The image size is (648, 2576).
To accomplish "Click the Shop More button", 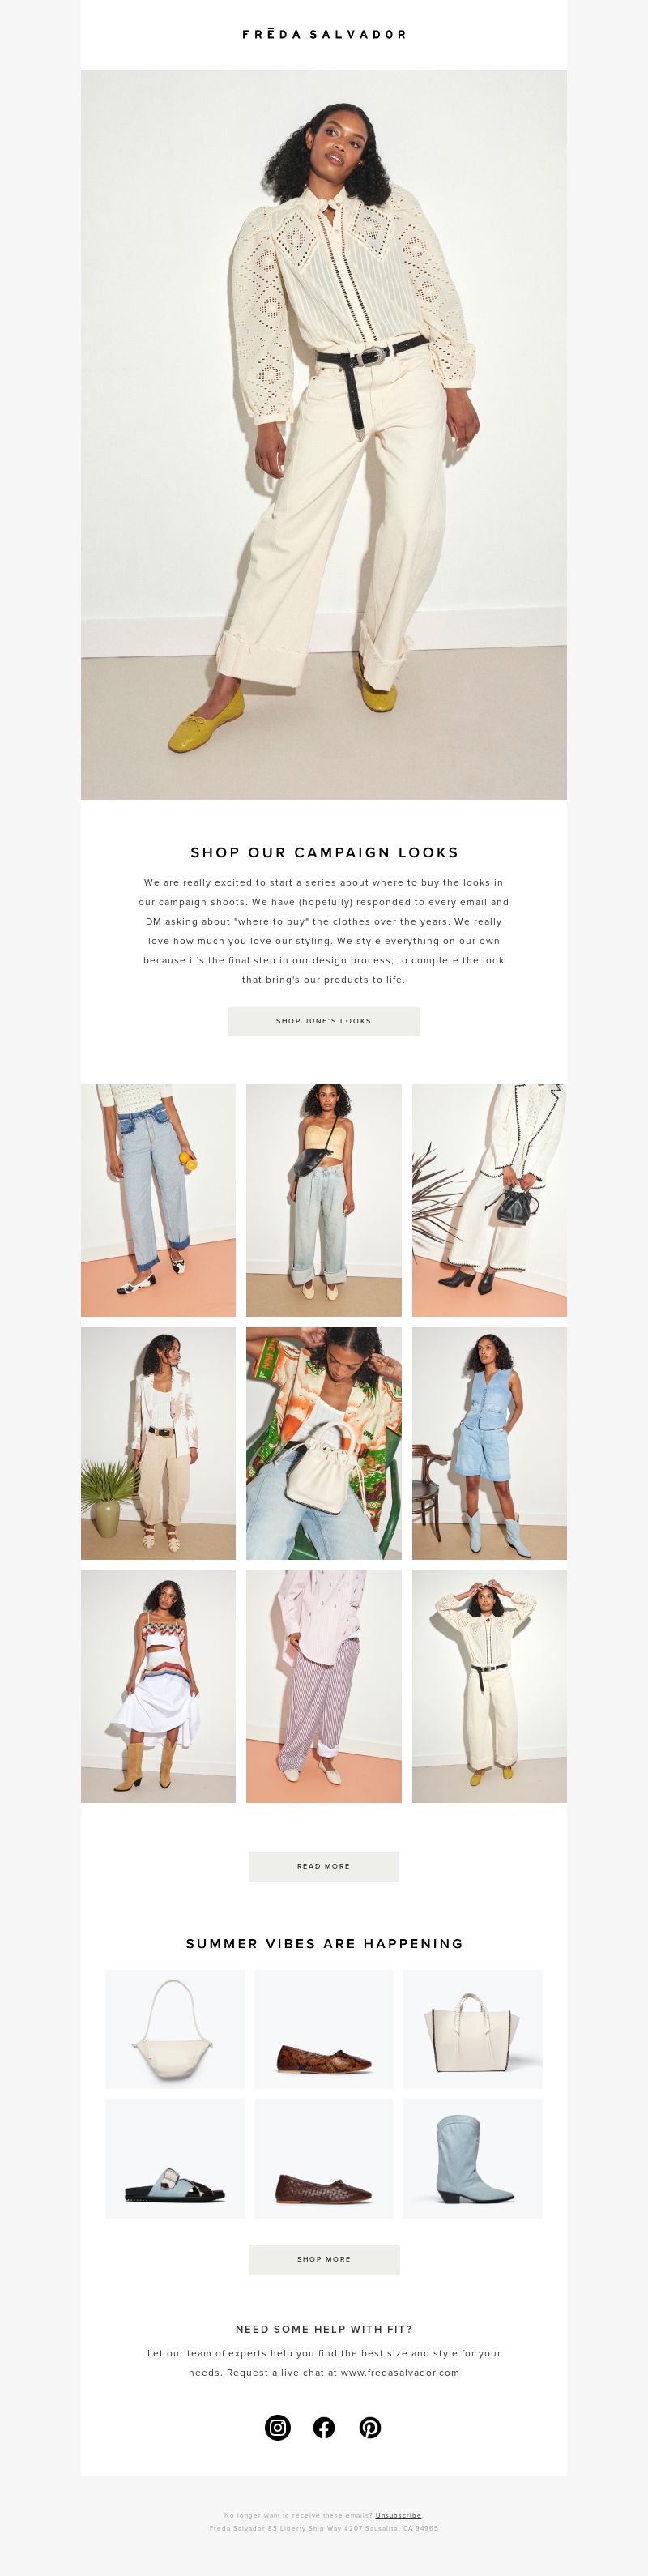I will coord(324,2259).
